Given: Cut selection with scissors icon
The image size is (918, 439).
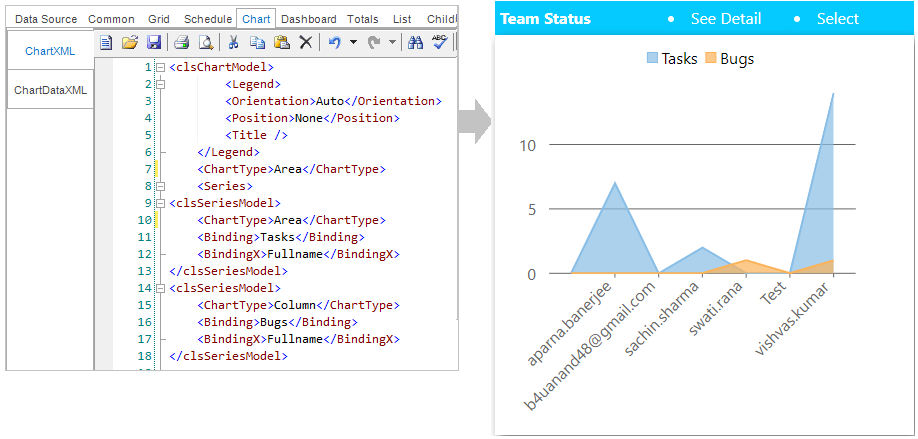Looking at the screenshot, I should click(x=233, y=43).
